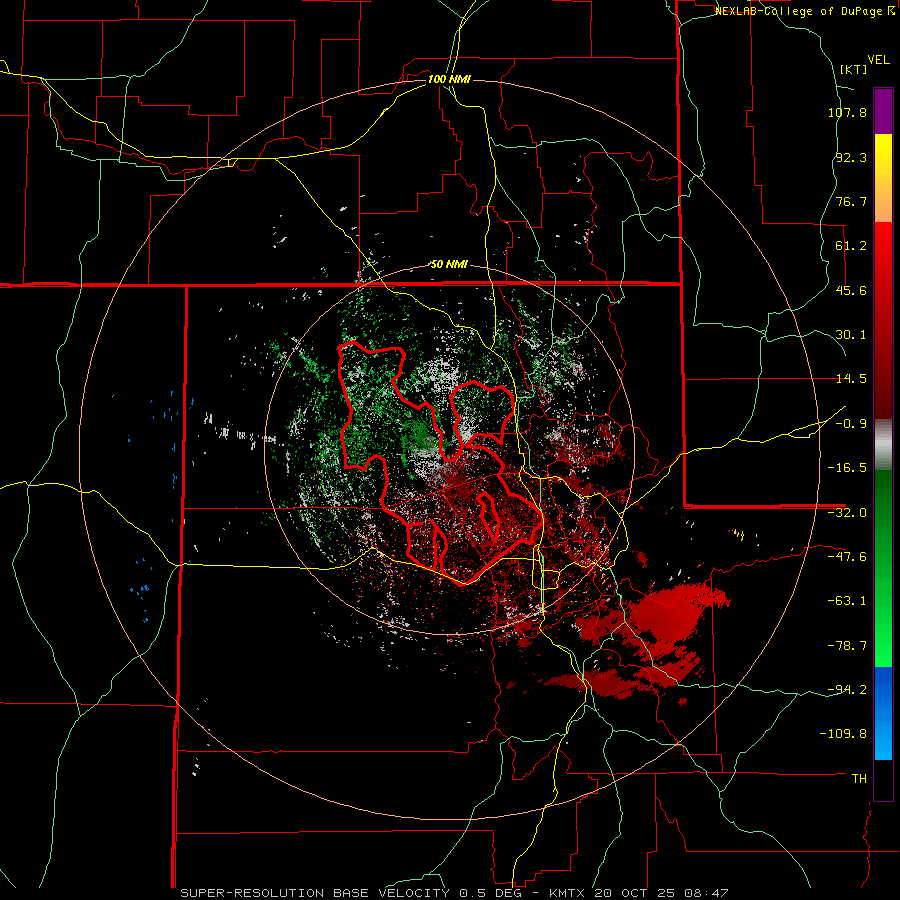This screenshot has height=900, width=900.
Task: Click the 30.1 legend value
Action: [851, 335]
